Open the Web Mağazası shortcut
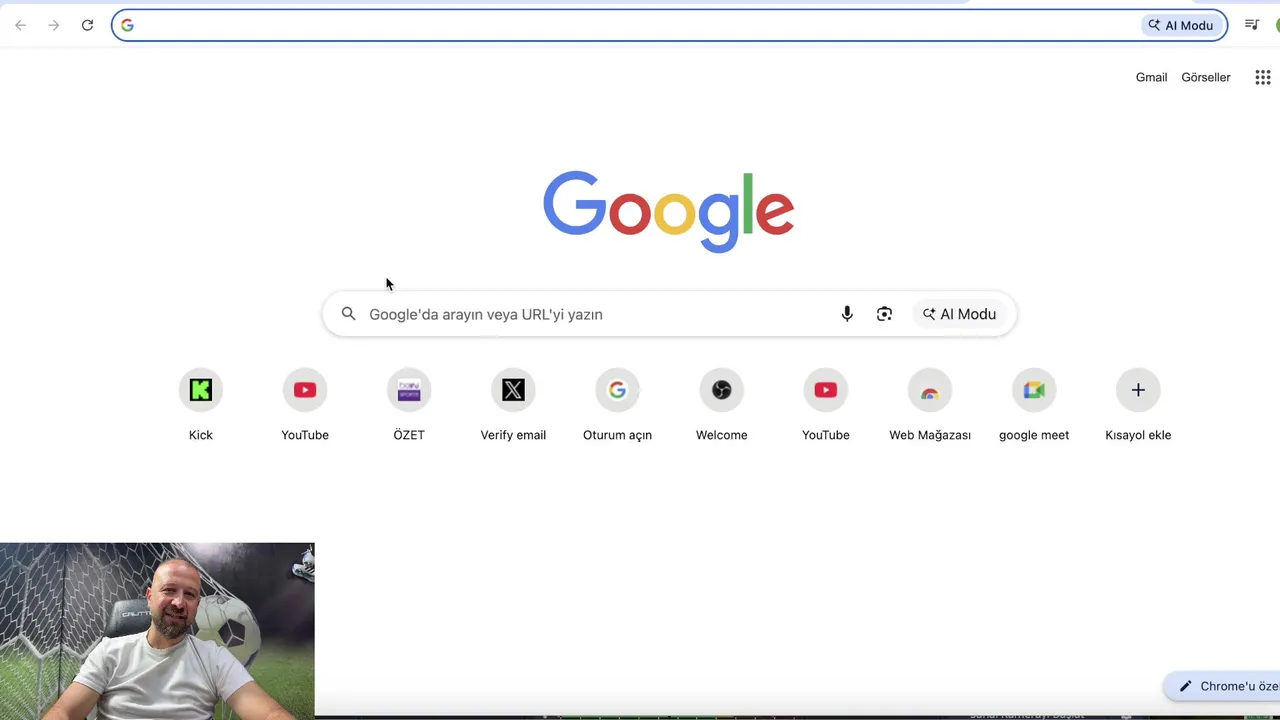This screenshot has height=720, width=1280. 930,404
